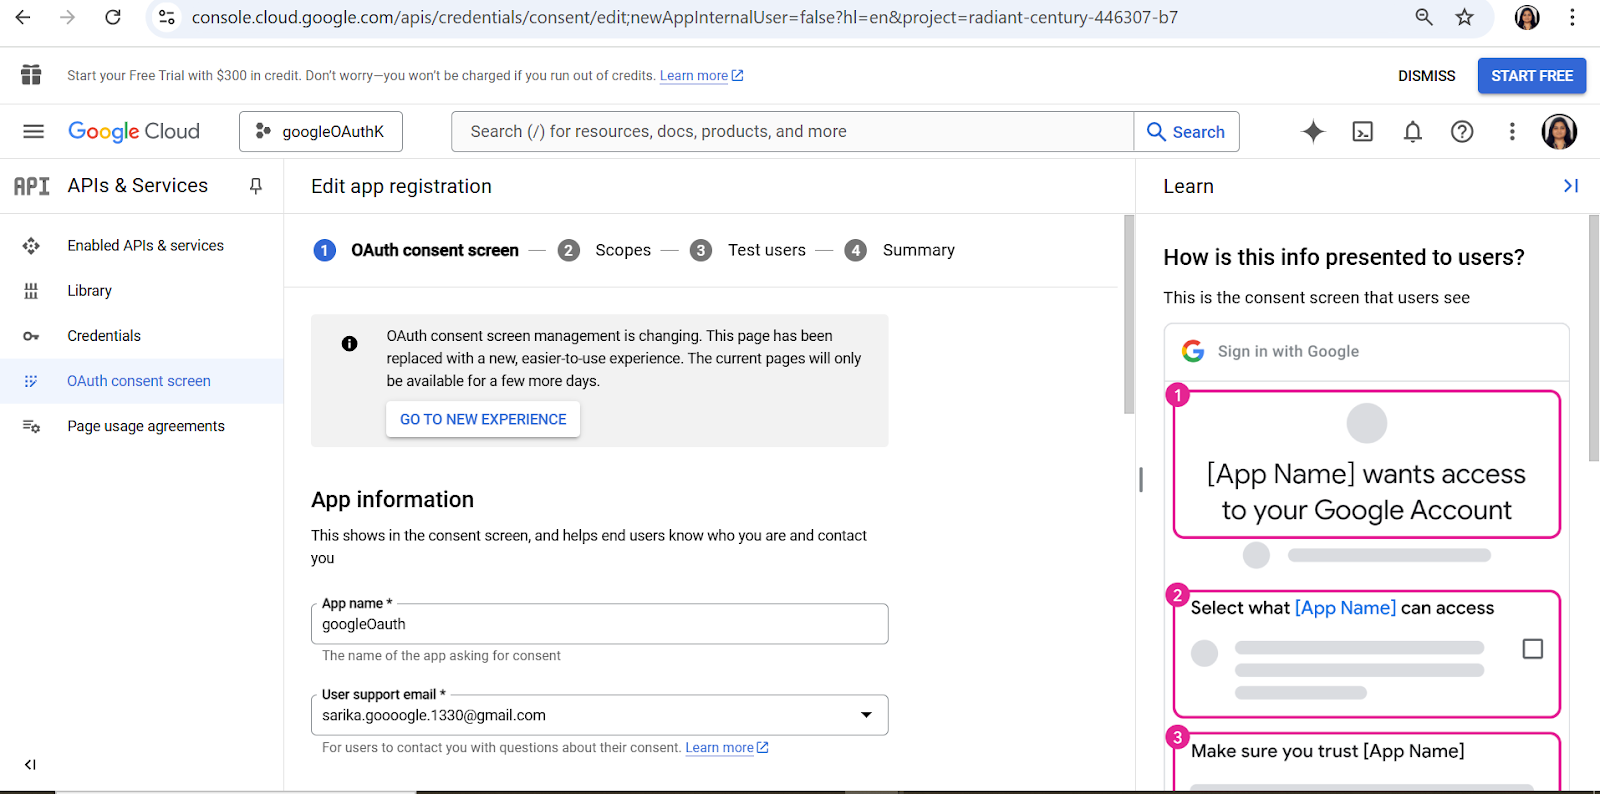Go to step 3 Test users
1600x794 pixels.
tap(748, 250)
